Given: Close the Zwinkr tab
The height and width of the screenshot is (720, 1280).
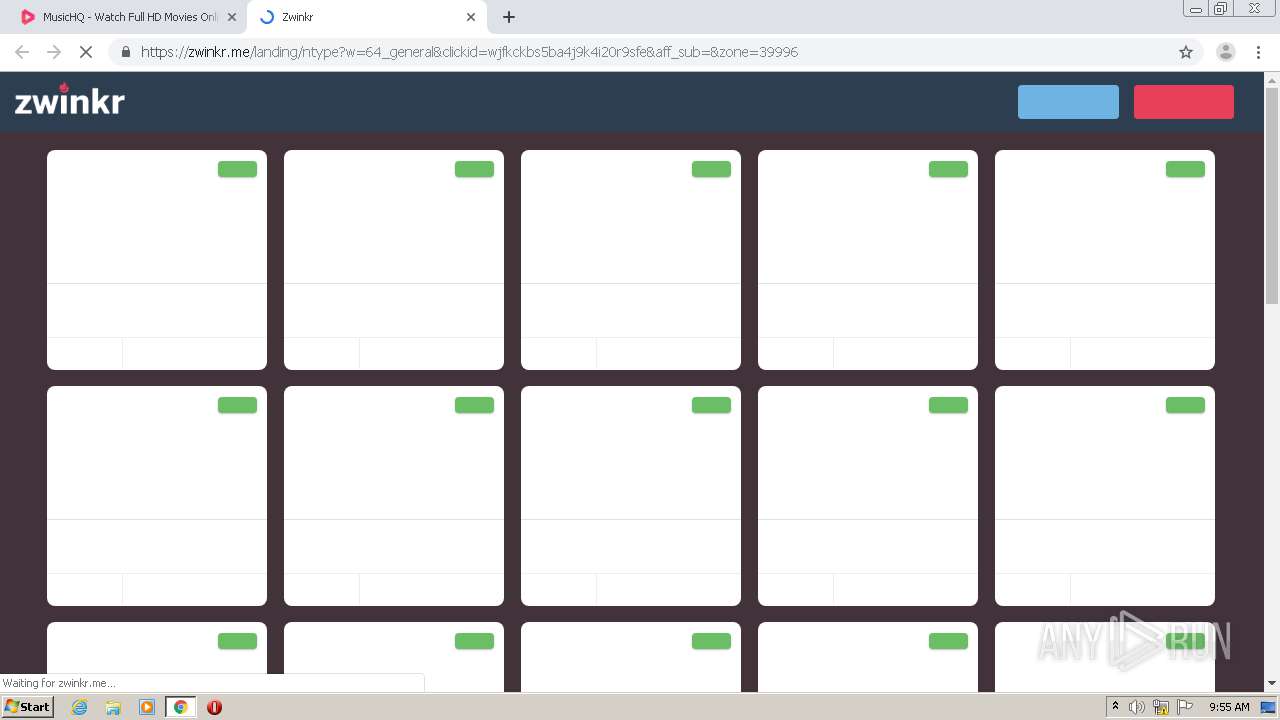Looking at the screenshot, I should (471, 17).
